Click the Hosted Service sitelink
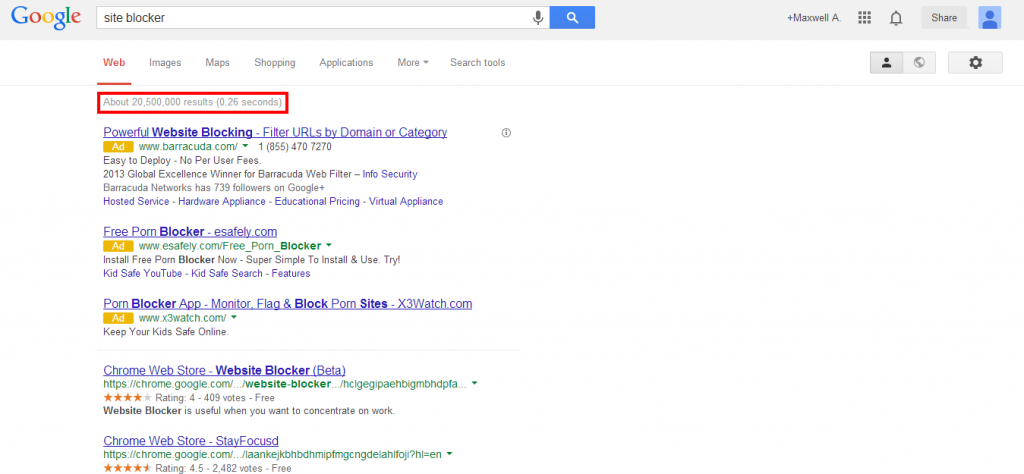 pos(137,202)
